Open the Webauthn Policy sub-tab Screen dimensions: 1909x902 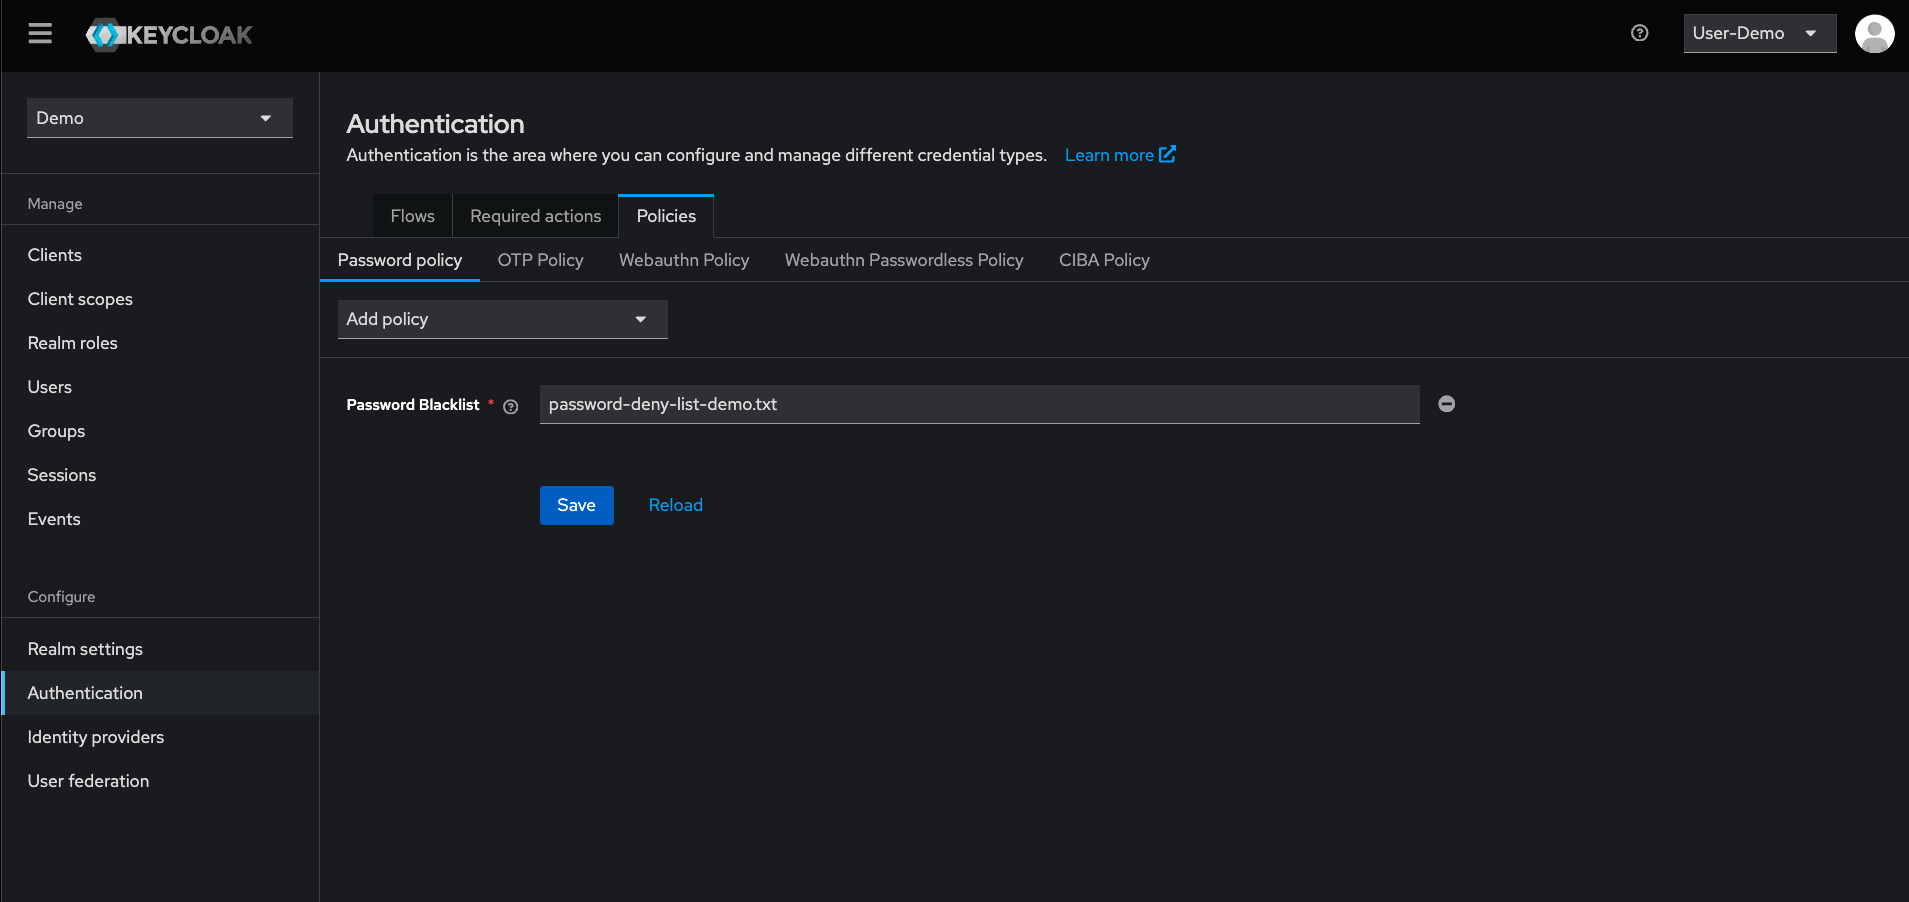(x=684, y=260)
